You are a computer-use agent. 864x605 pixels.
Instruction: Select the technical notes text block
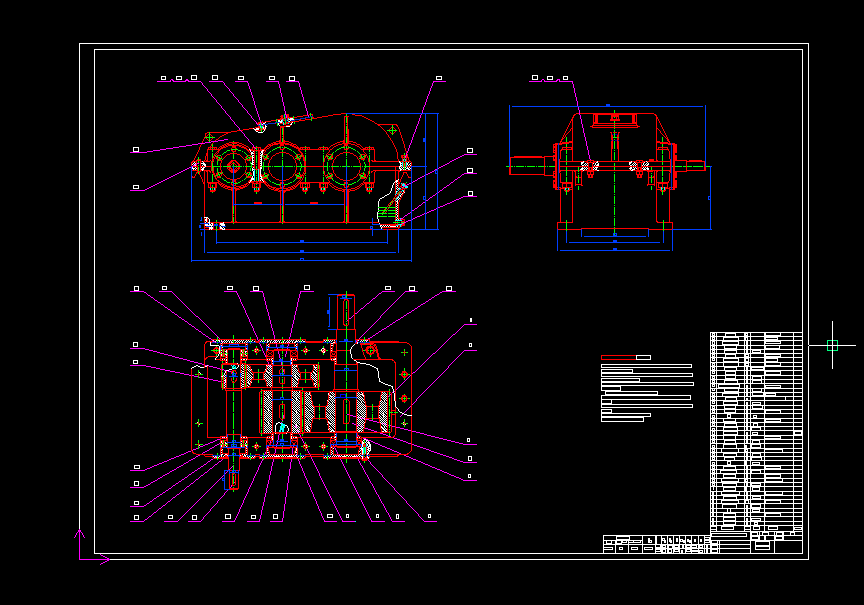click(x=647, y=392)
